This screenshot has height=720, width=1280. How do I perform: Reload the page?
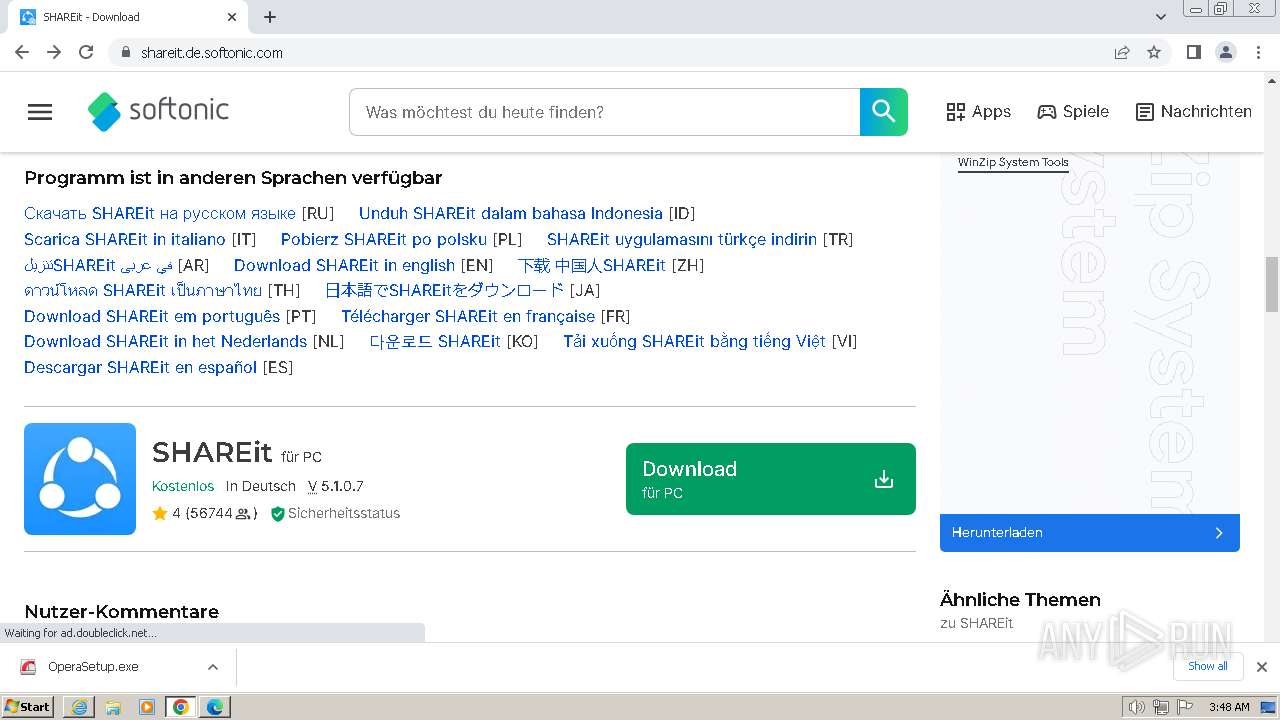[x=86, y=53]
